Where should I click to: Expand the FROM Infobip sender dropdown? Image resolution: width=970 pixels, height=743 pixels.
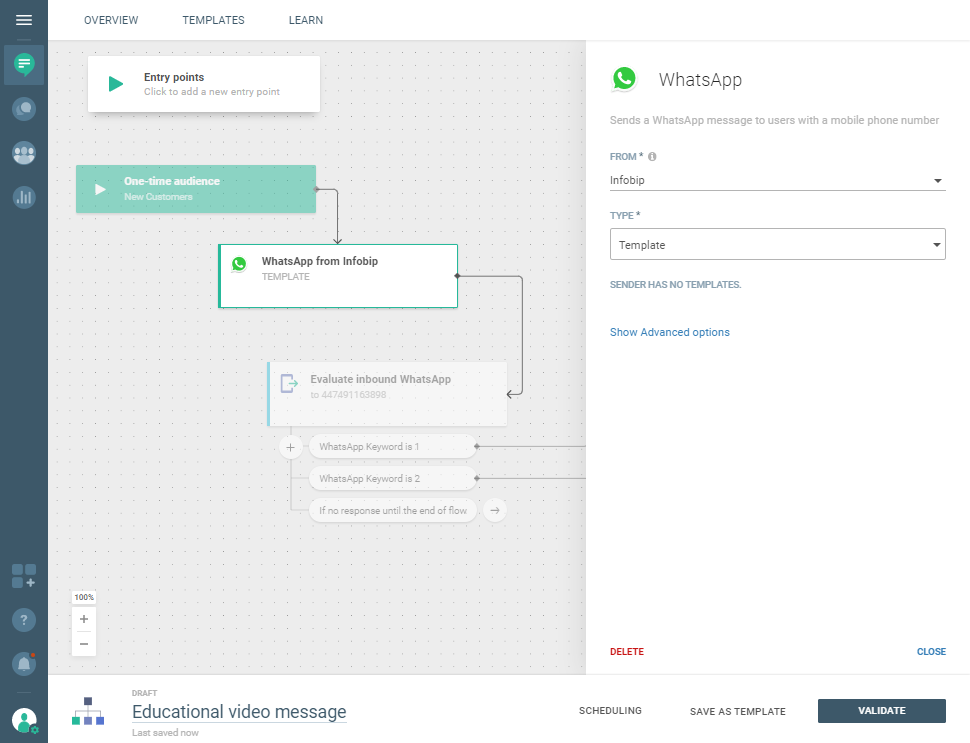(x=777, y=181)
